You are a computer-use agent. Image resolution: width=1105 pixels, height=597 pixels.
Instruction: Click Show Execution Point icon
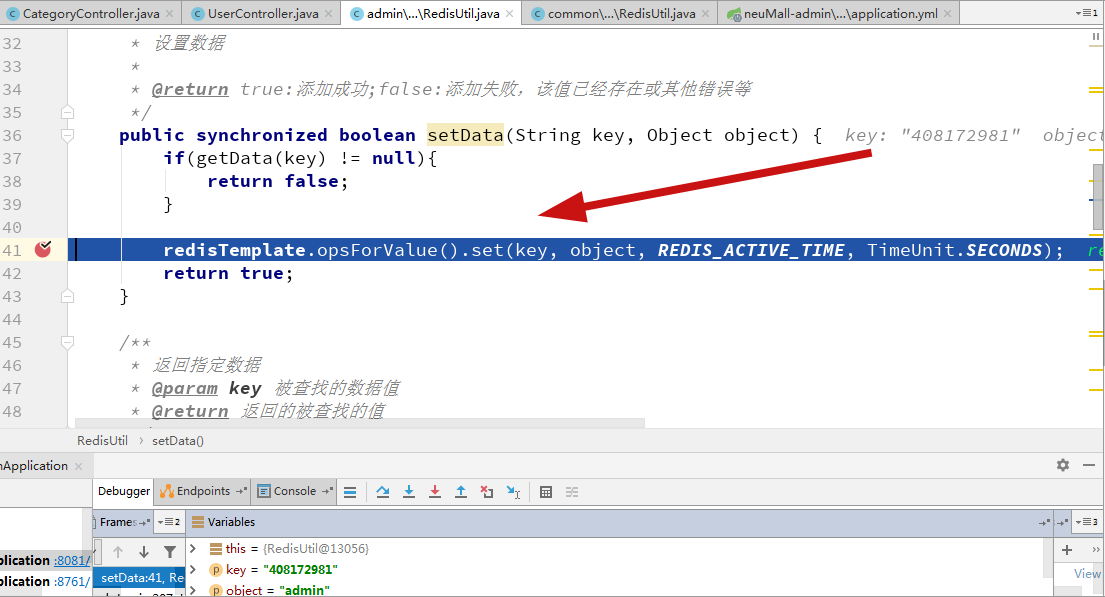350,492
